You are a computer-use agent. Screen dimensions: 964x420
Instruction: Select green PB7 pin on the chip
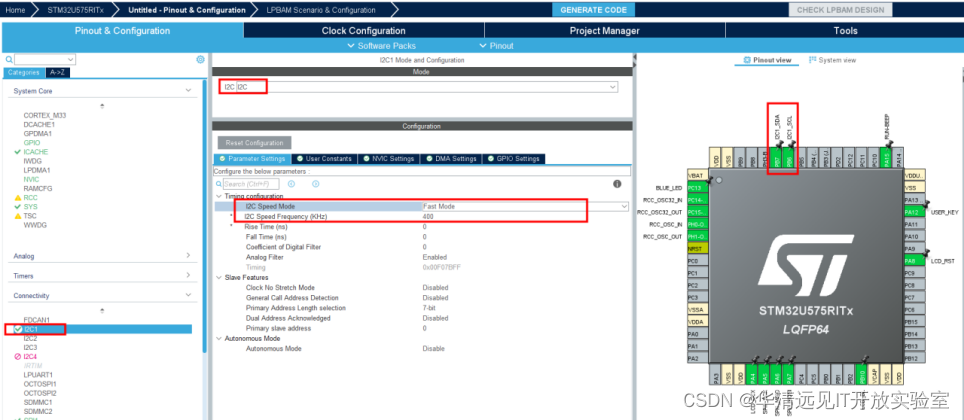(x=776, y=159)
